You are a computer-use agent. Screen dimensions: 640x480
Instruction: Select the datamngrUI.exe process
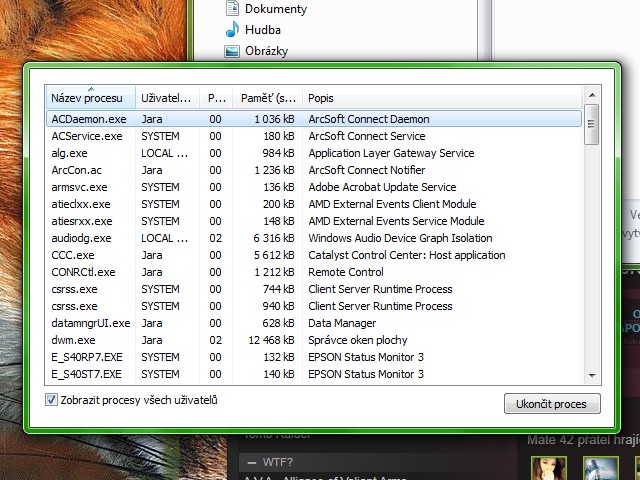(313, 323)
